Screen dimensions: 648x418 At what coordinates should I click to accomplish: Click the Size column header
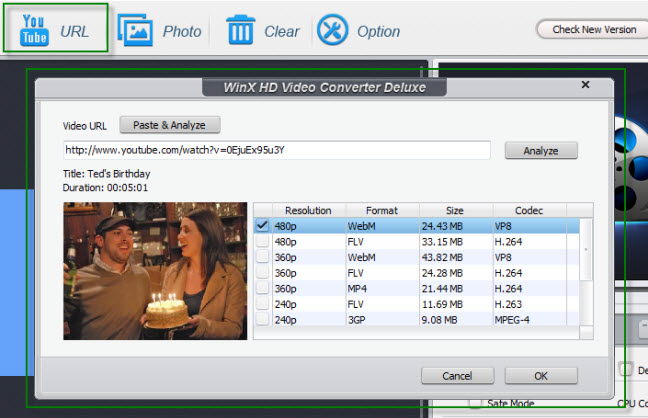click(x=455, y=210)
